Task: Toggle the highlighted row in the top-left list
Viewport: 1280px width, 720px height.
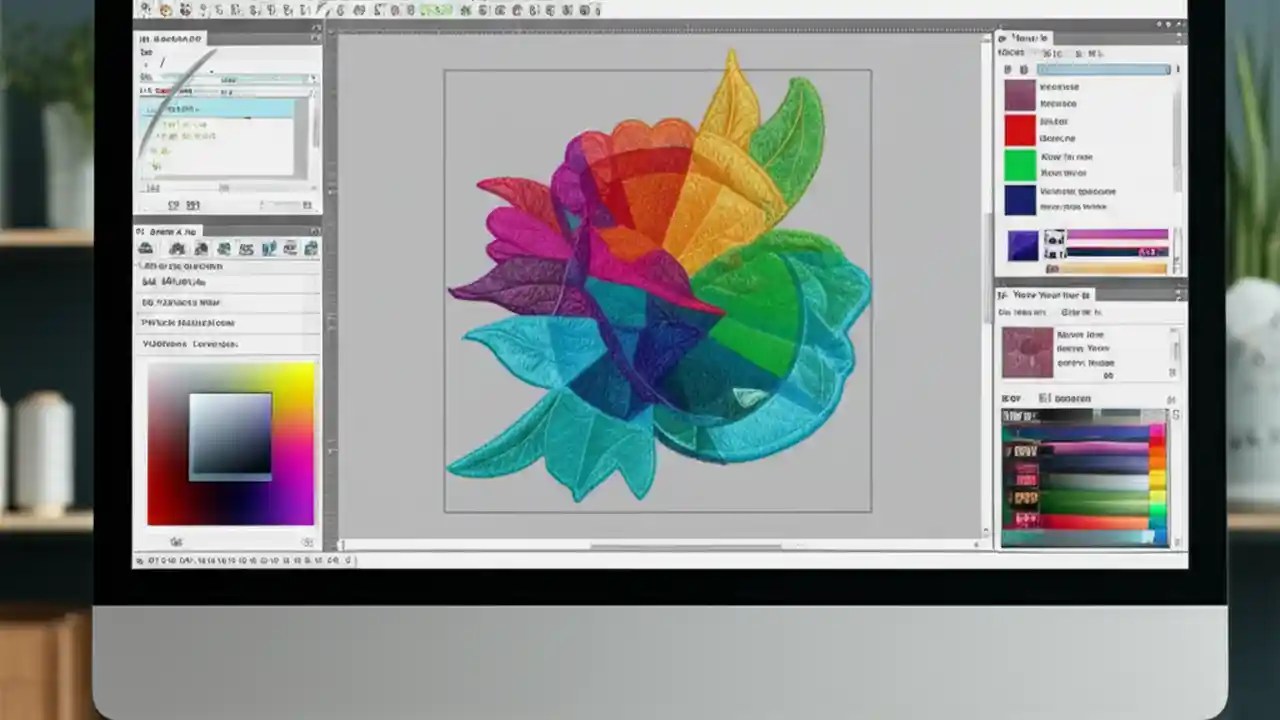Action: coord(225,107)
